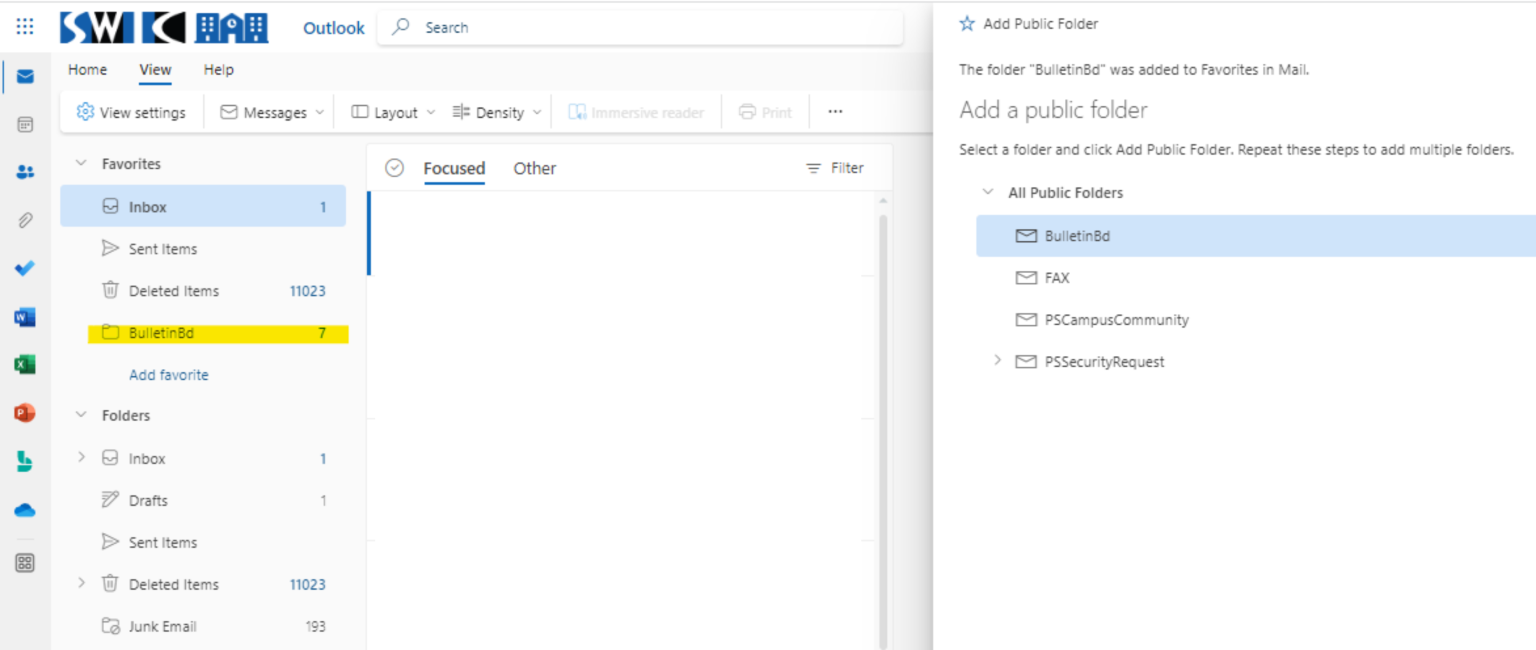Open the app launcher waffle menu
The height and width of the screenshot is (650, 1536).
[25, 27]
